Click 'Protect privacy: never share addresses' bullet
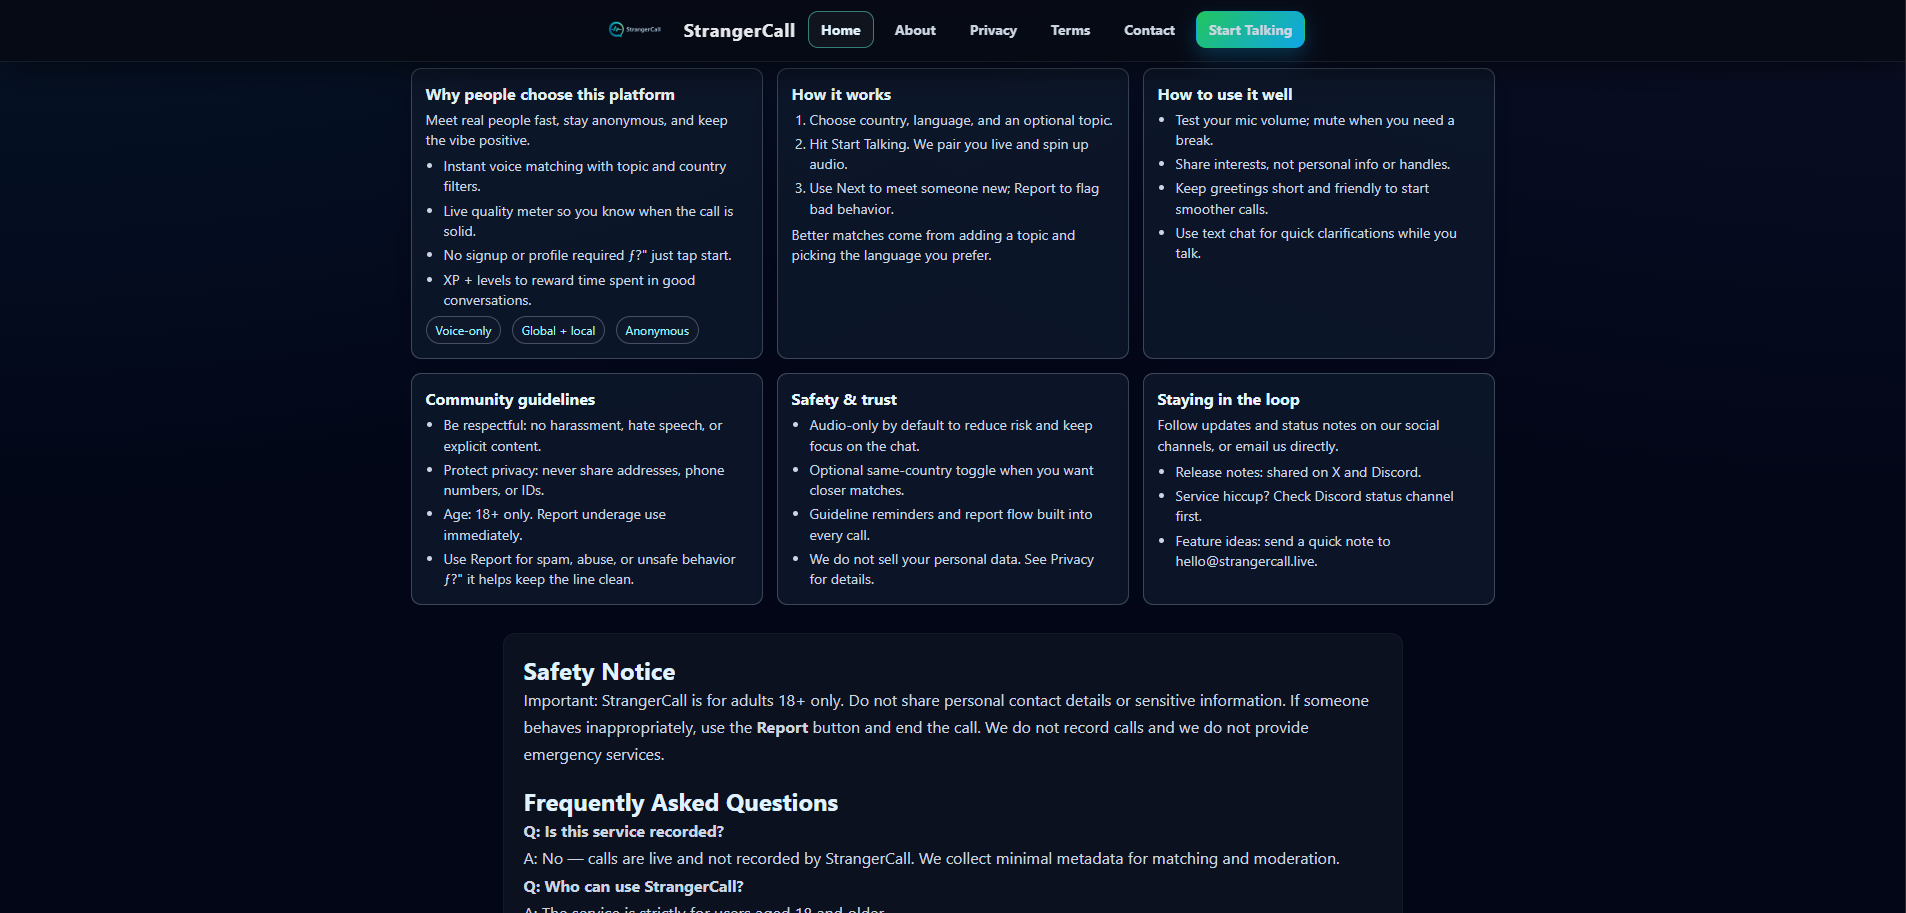This screenshot has height=913, width=1906. (x=584, y=480)
